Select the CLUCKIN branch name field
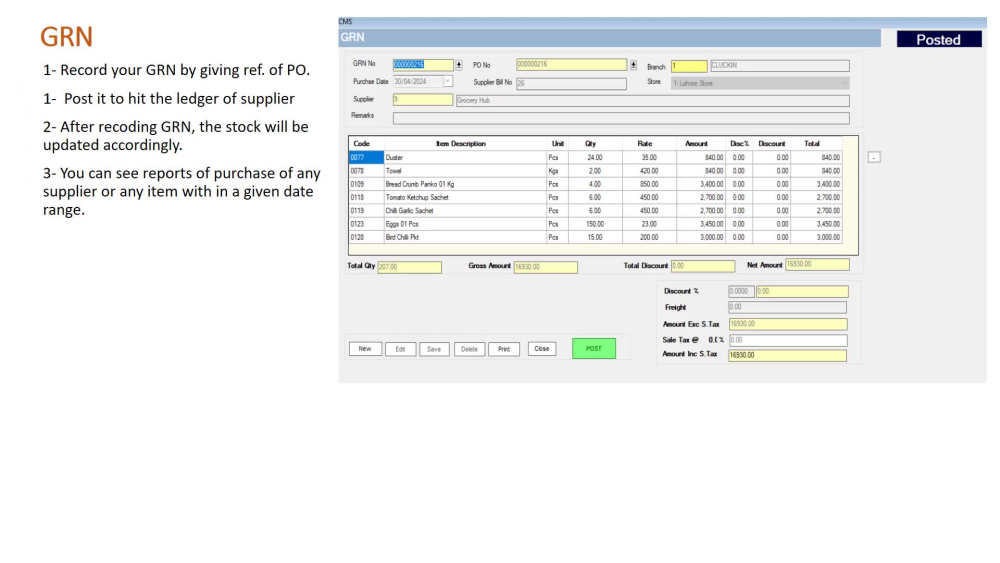Viewport: 1000px width, 563px height. pyautogui.click(x=780, y=66)
